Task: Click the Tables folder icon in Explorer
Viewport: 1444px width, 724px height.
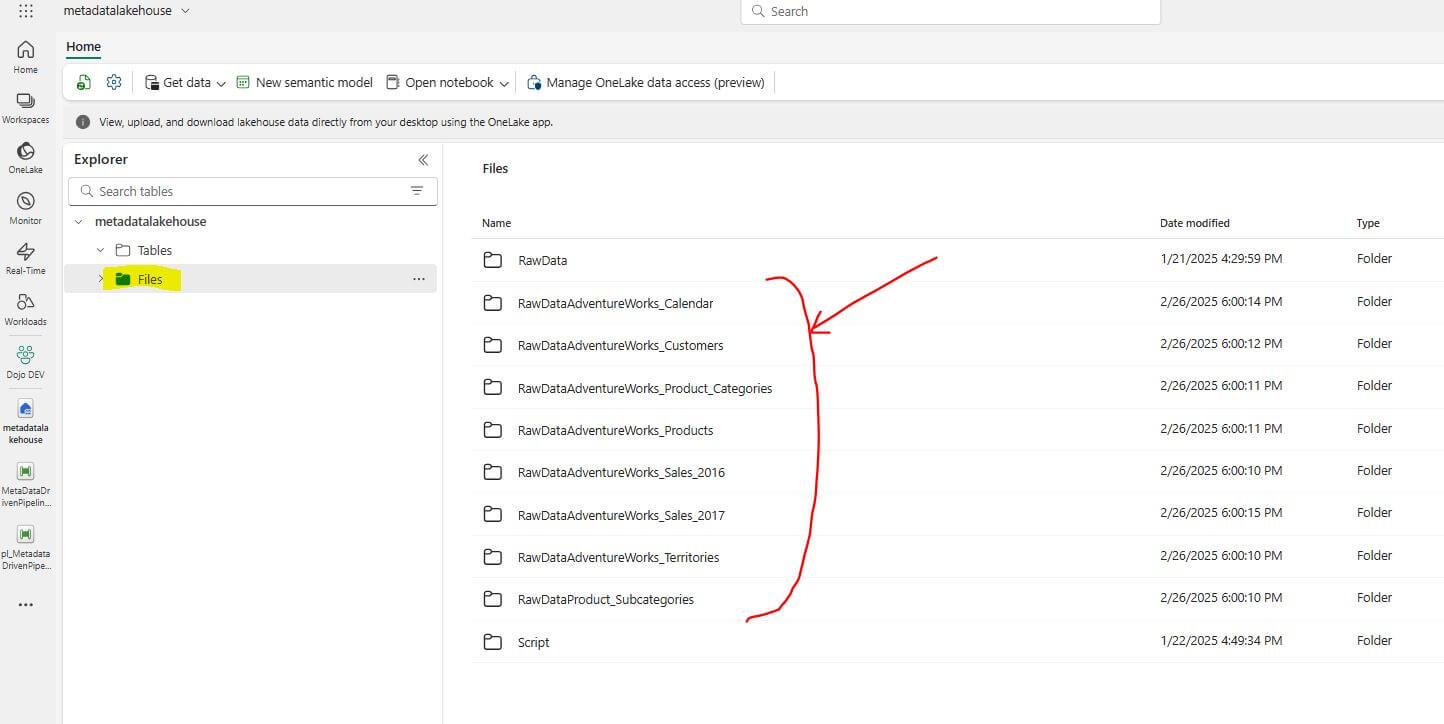Action: pyautogui.click(x=123, y=250)
